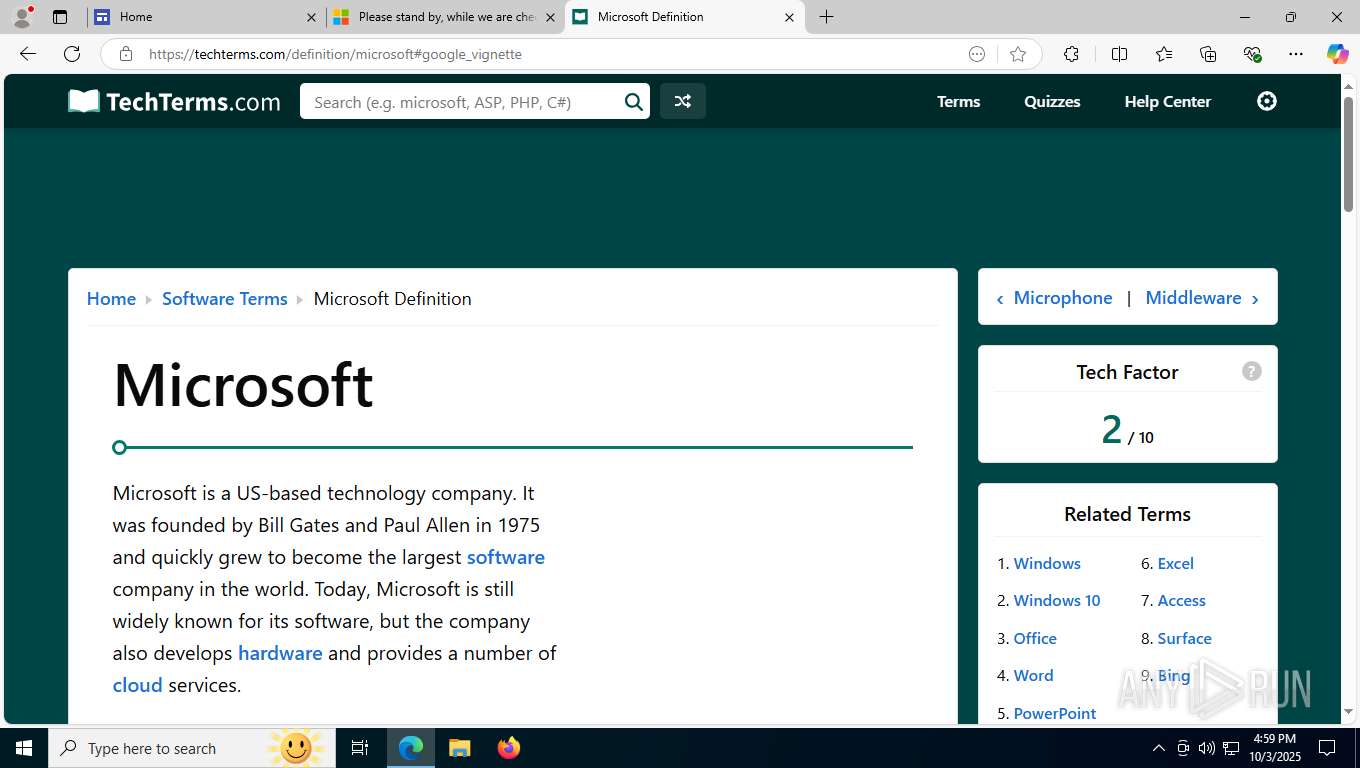
Task: Reload the page with refresh icon
Action: 72,54
